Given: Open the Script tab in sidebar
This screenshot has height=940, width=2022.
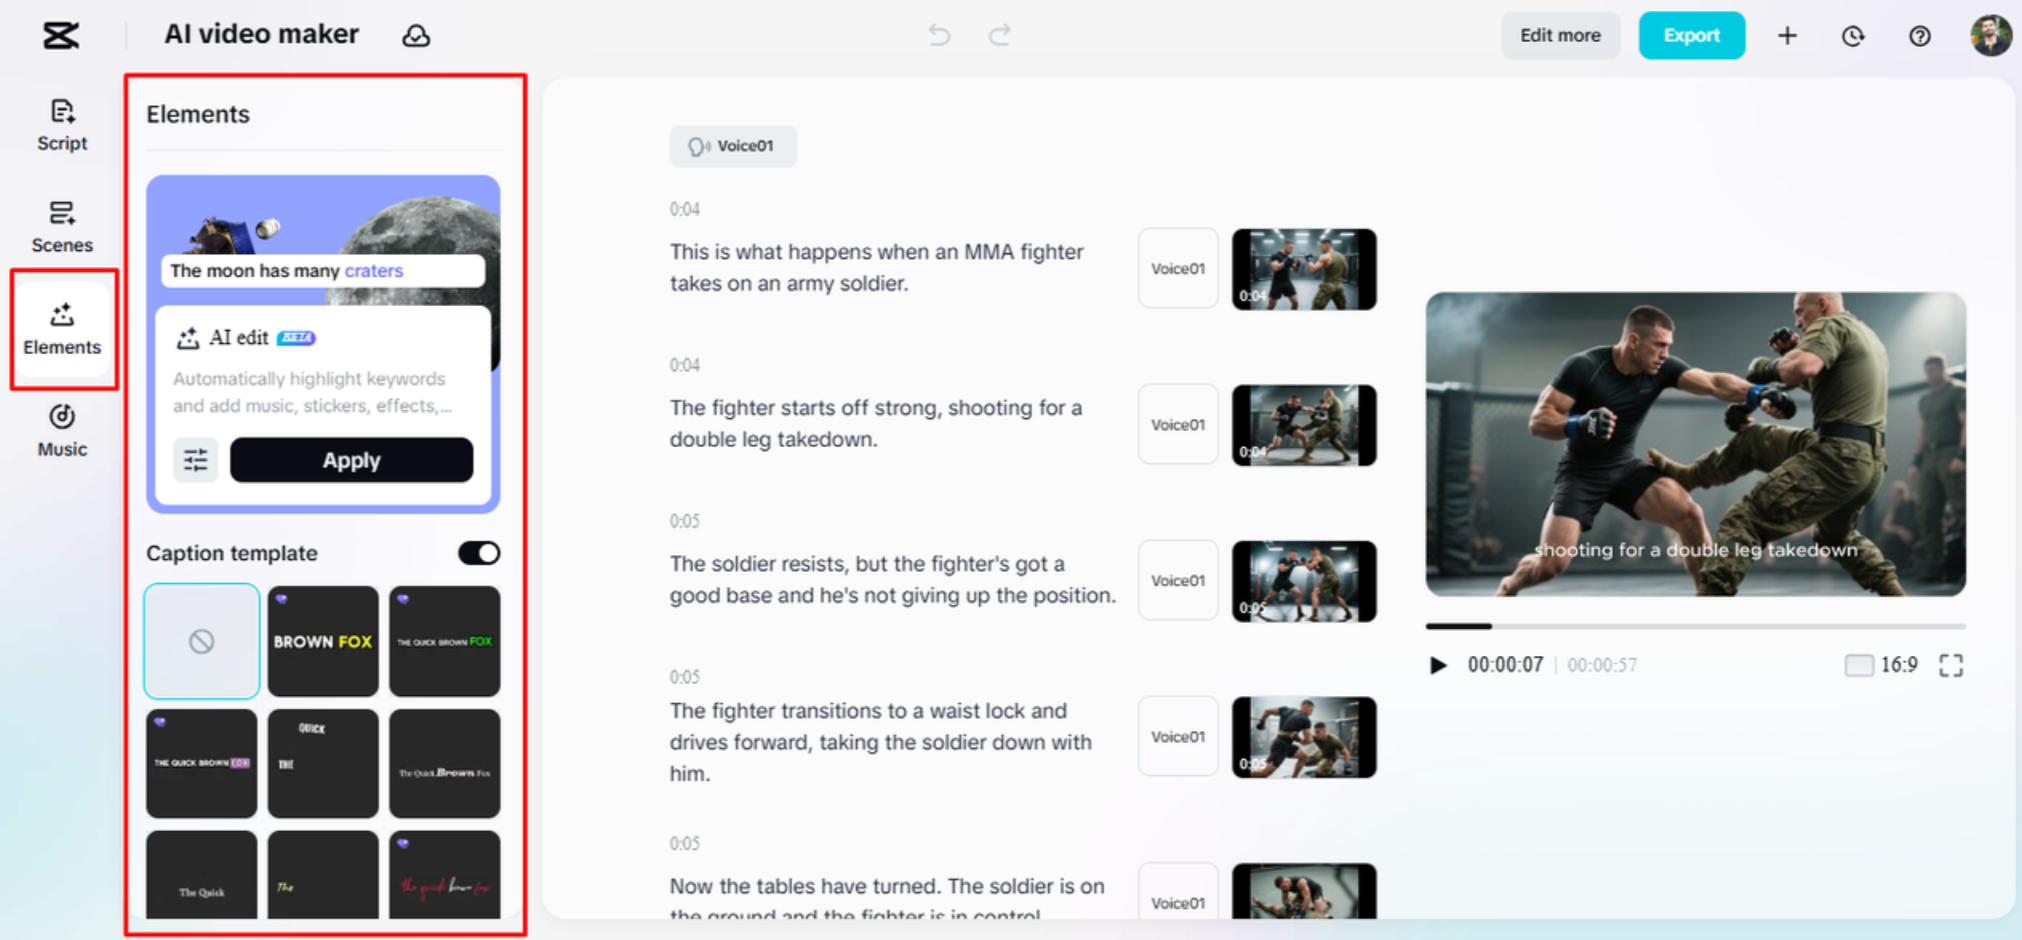Looking at the screenshot, I should [62, 125].
